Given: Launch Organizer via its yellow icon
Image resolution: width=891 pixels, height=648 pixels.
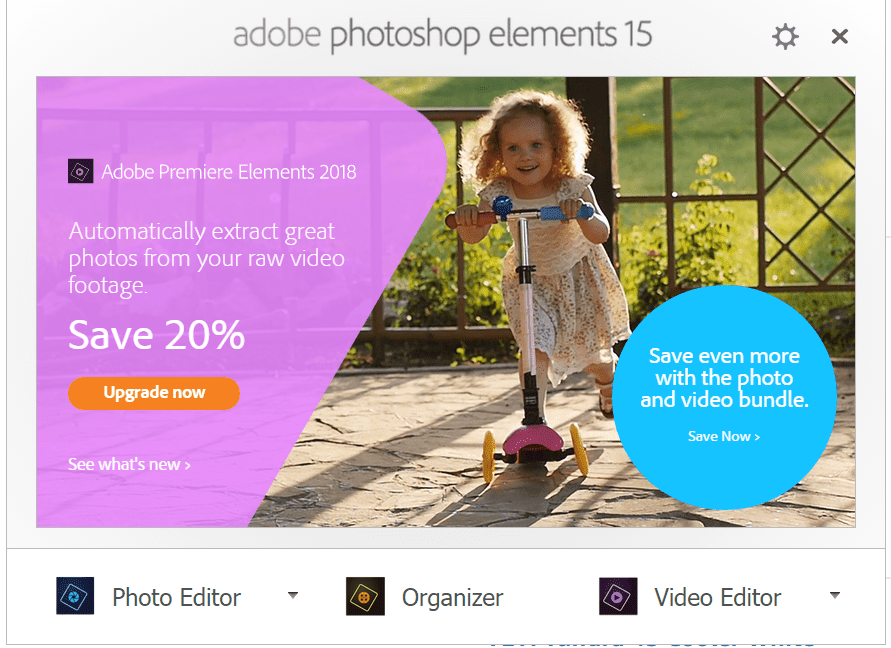Looking at the screenshot, I should click(x=365, y=596).
